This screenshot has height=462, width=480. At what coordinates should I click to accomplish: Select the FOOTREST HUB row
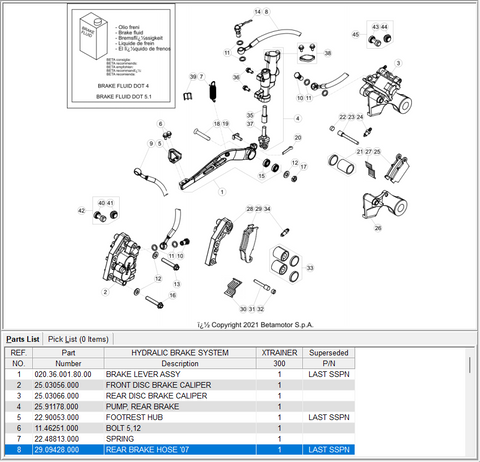[x=180, y=417]
